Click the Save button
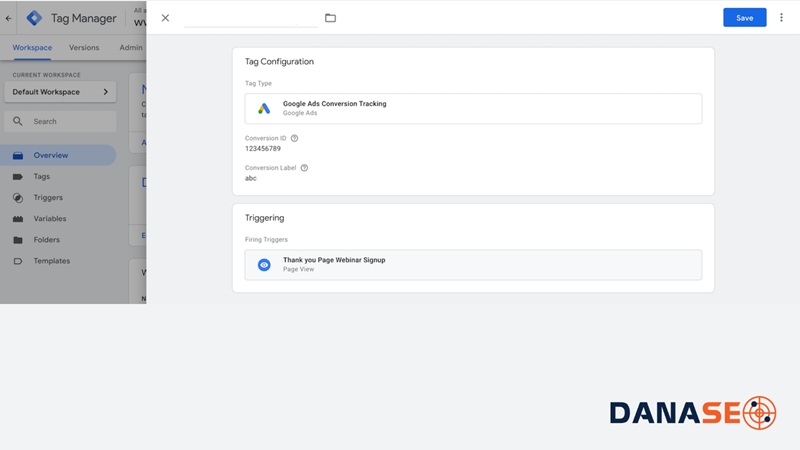This screenshot has width=800, height=450. [x=744, y=18]
